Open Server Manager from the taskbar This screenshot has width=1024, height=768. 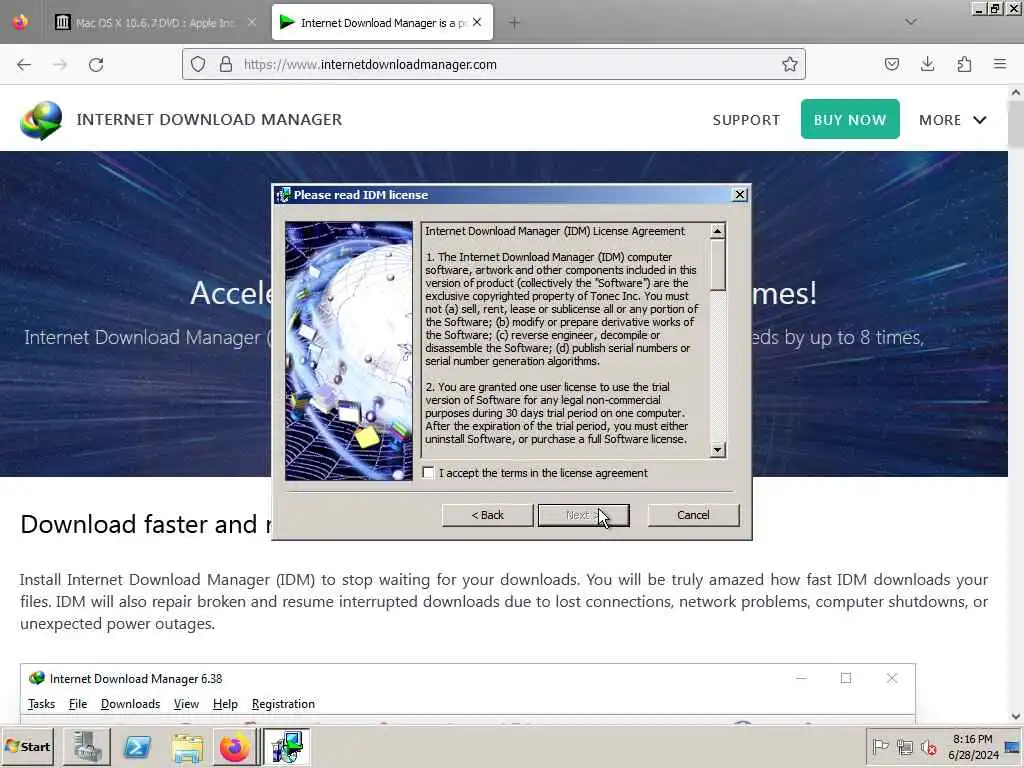click(86, 747)
